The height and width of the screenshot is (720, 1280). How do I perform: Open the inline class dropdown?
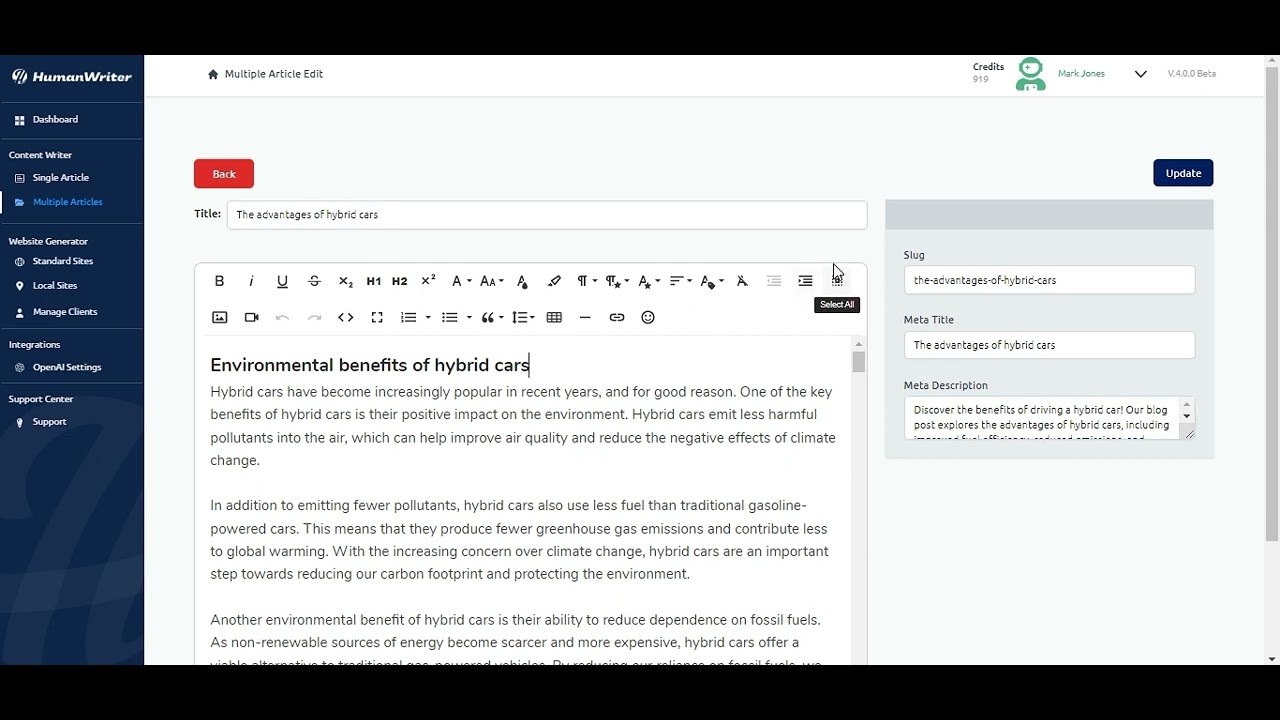[711, 281]
